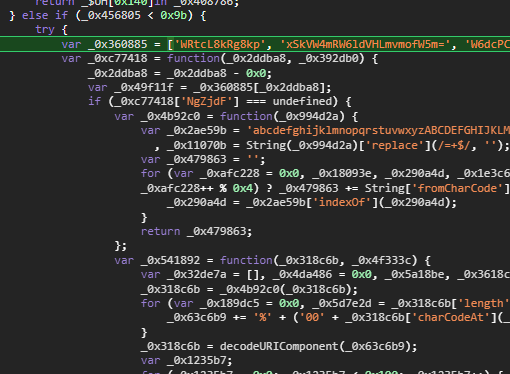This screenshot has width=510, height=374.
Task: Click the try keyword
Action: tap(45, 29)
